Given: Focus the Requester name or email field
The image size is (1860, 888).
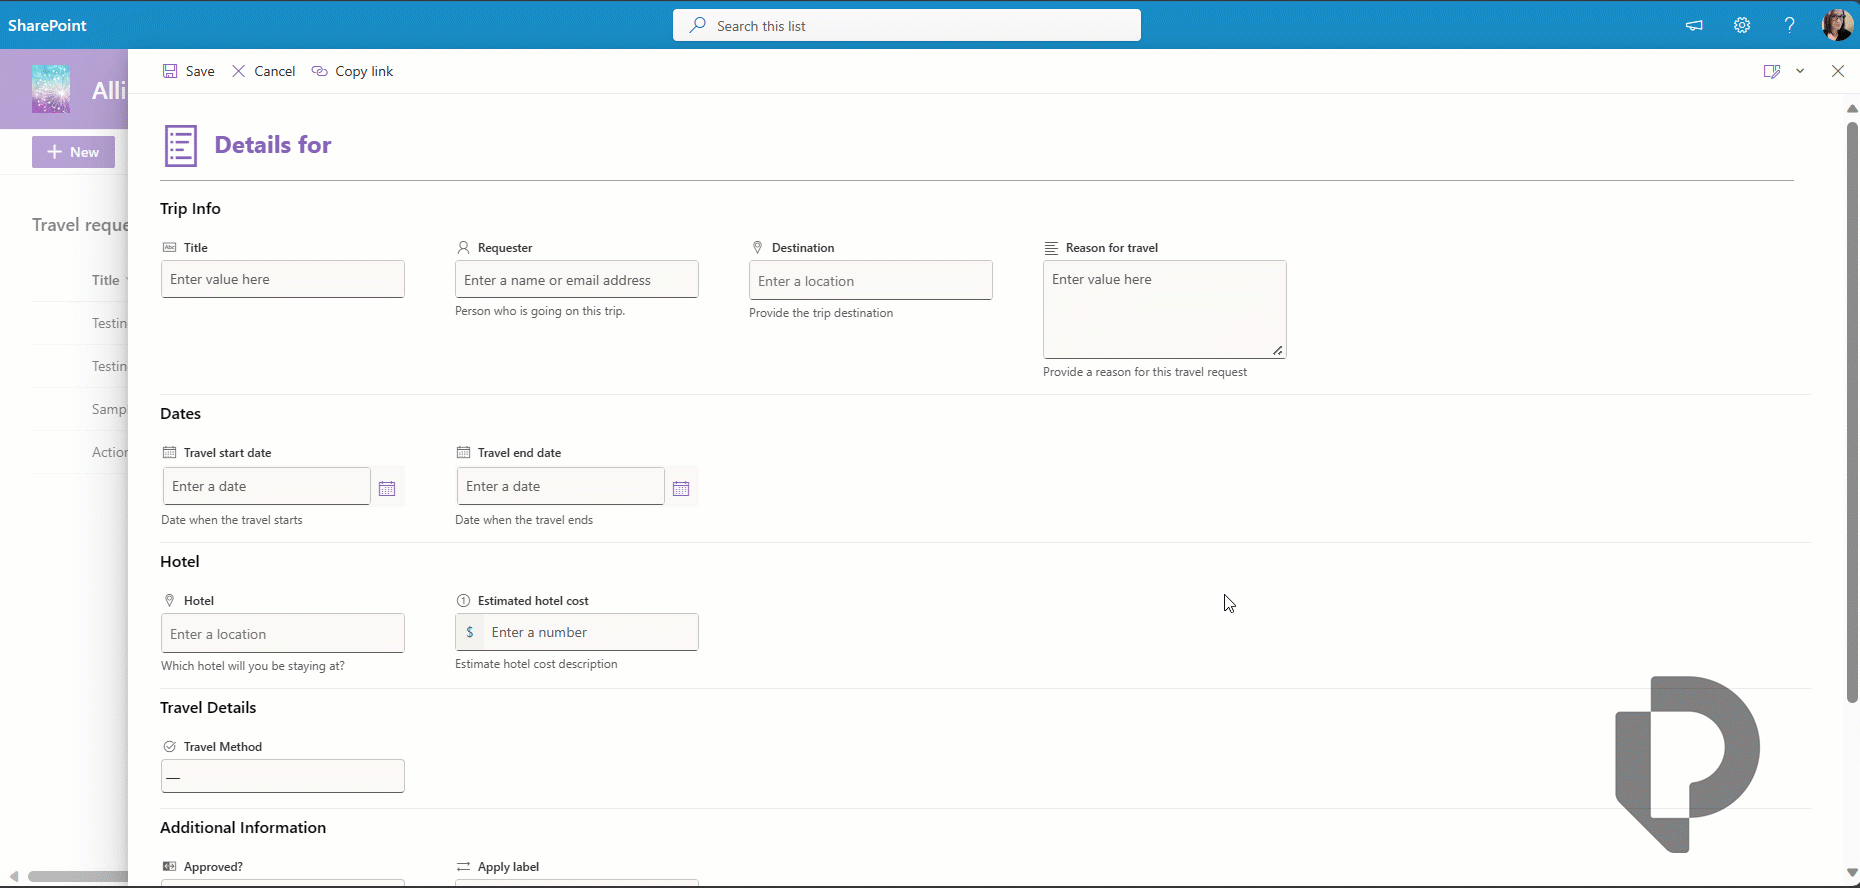Looking at the screenshot, I should (577, 280).
